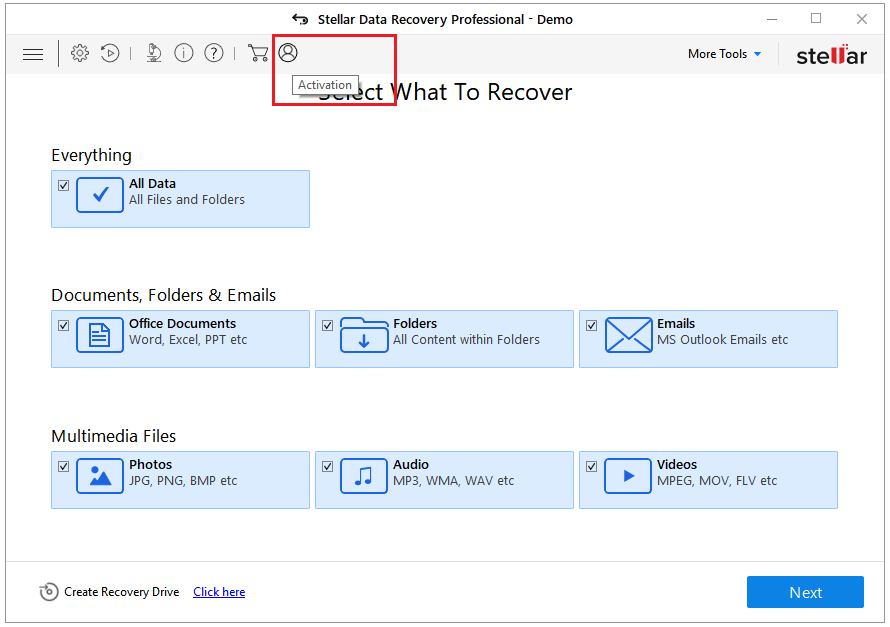
Task: Click the Activation user icon
Action: [288, 53]
